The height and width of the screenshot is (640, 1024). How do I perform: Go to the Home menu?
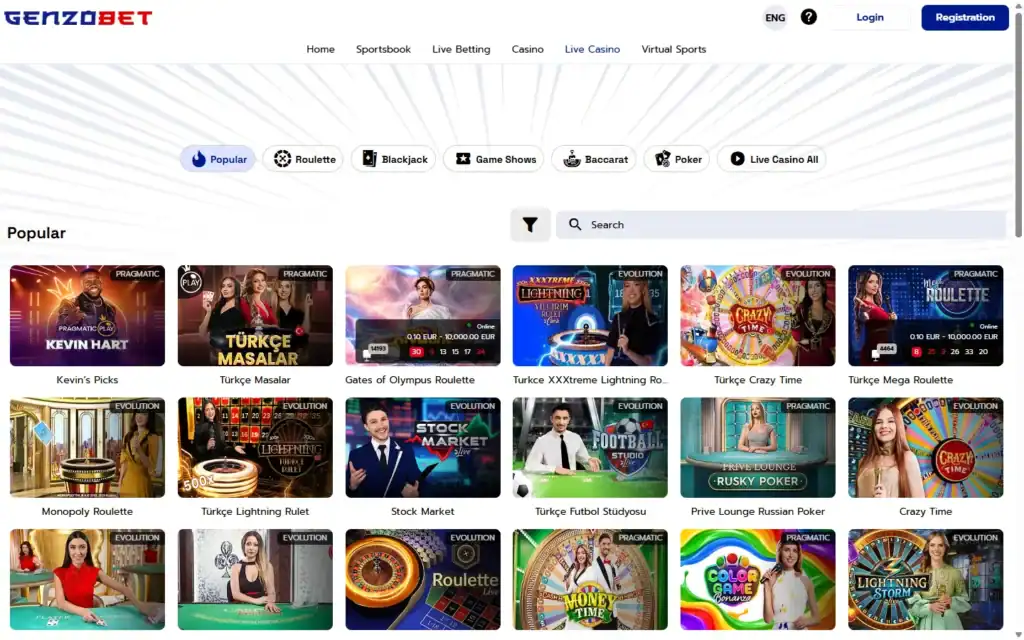321,49
